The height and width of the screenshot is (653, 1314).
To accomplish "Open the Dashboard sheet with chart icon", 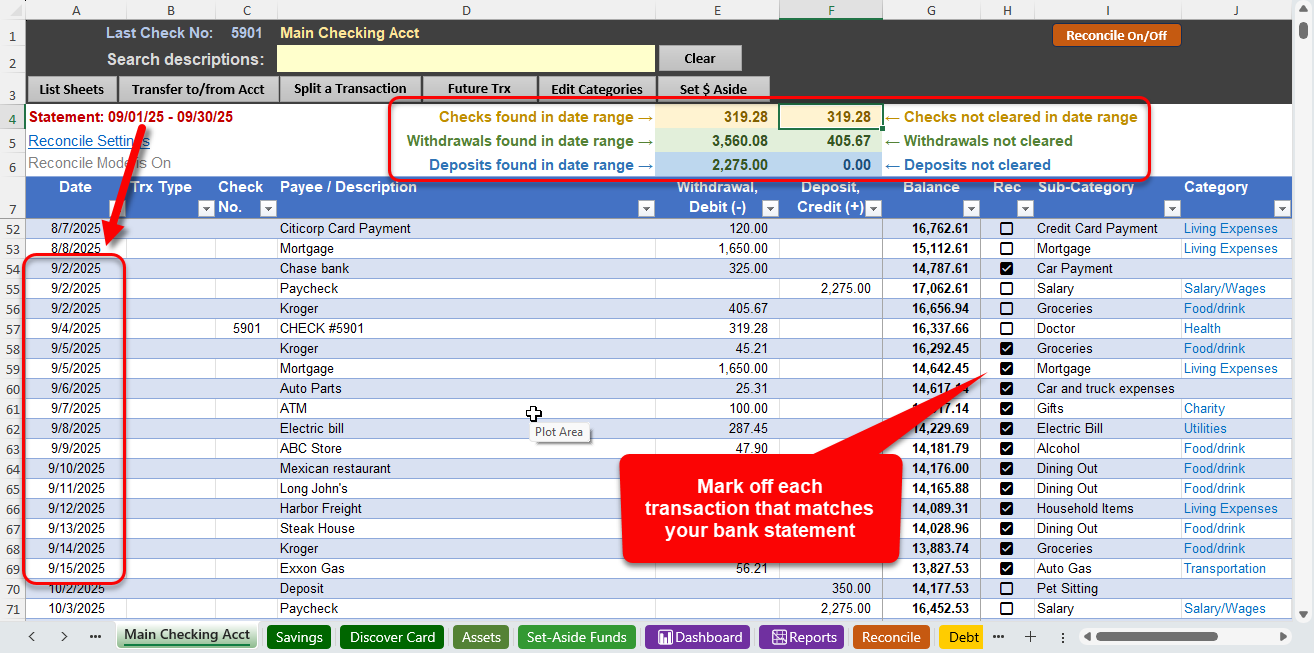I will [697, 637].
